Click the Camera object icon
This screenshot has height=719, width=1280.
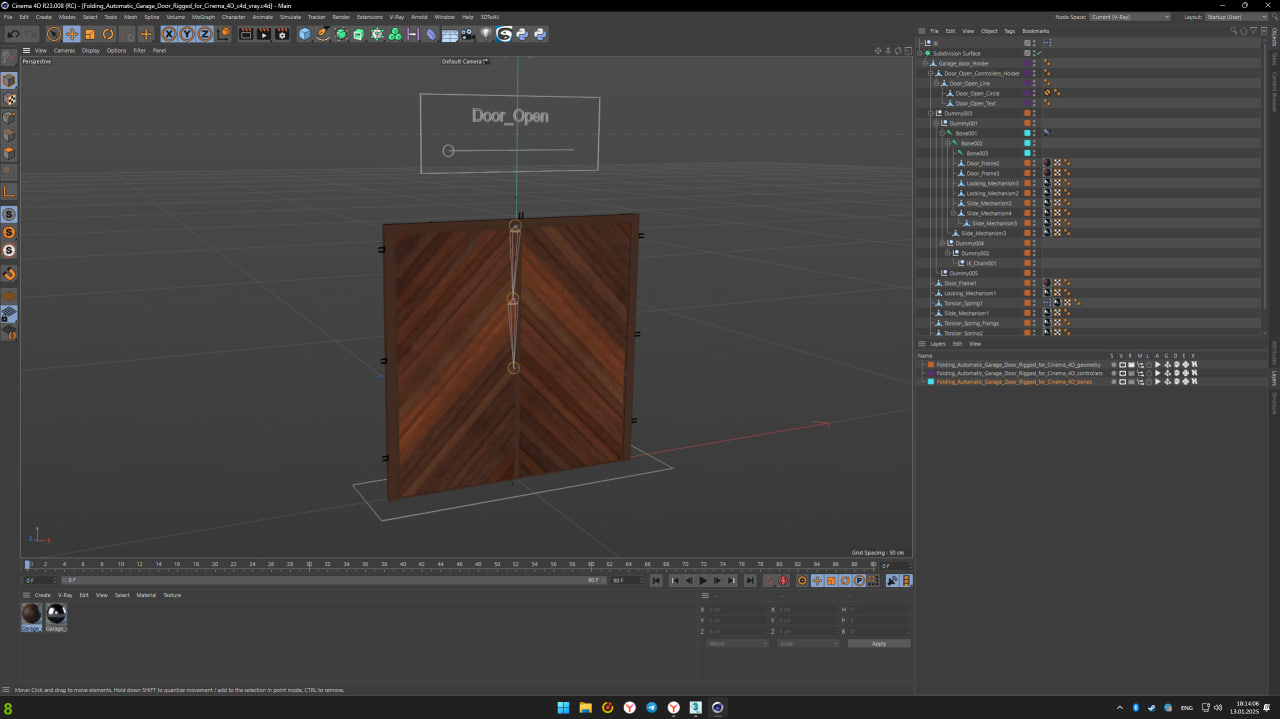pyautogui.click(x=467, y=34)
